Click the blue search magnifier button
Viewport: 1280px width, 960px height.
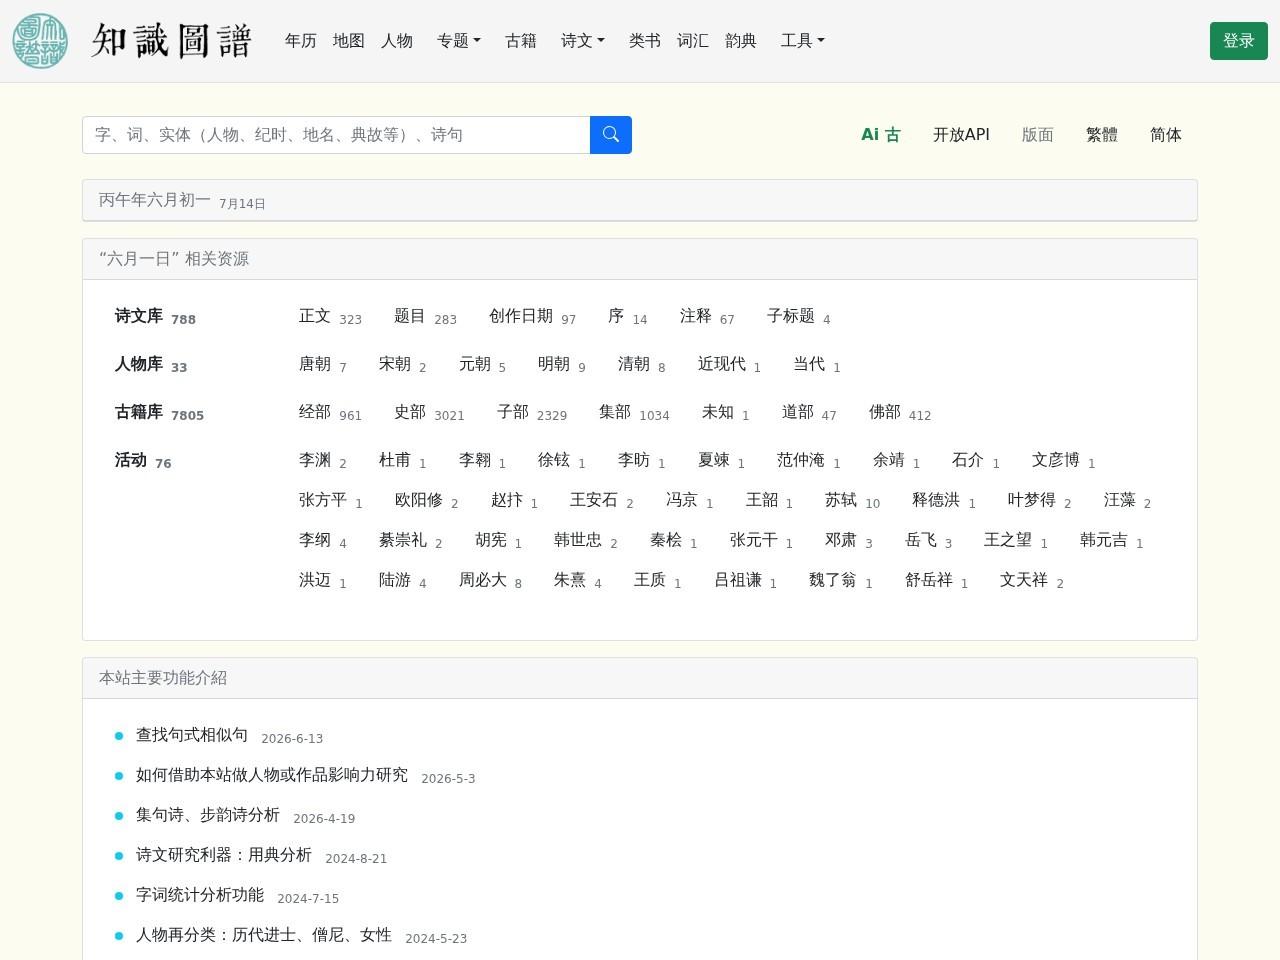(x=611, y=135)
